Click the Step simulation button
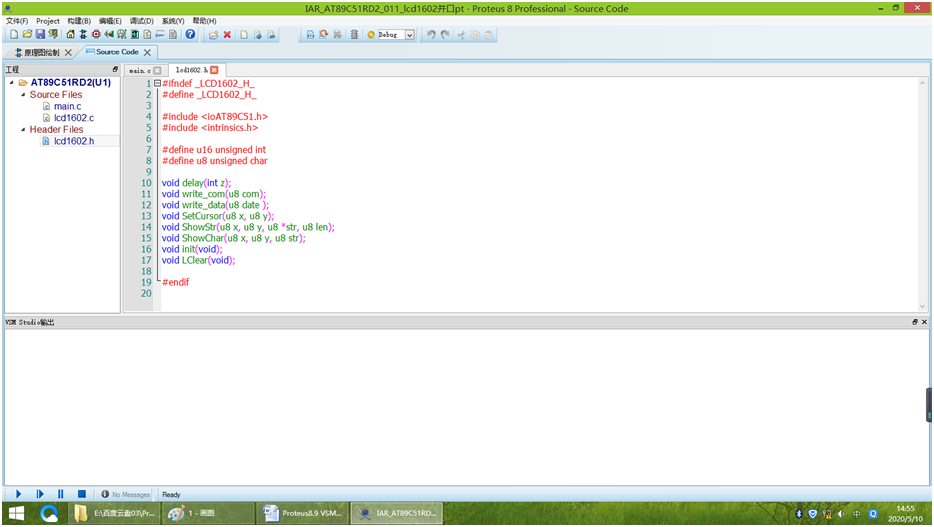This screenshot has height=527, width=934. 40,494
